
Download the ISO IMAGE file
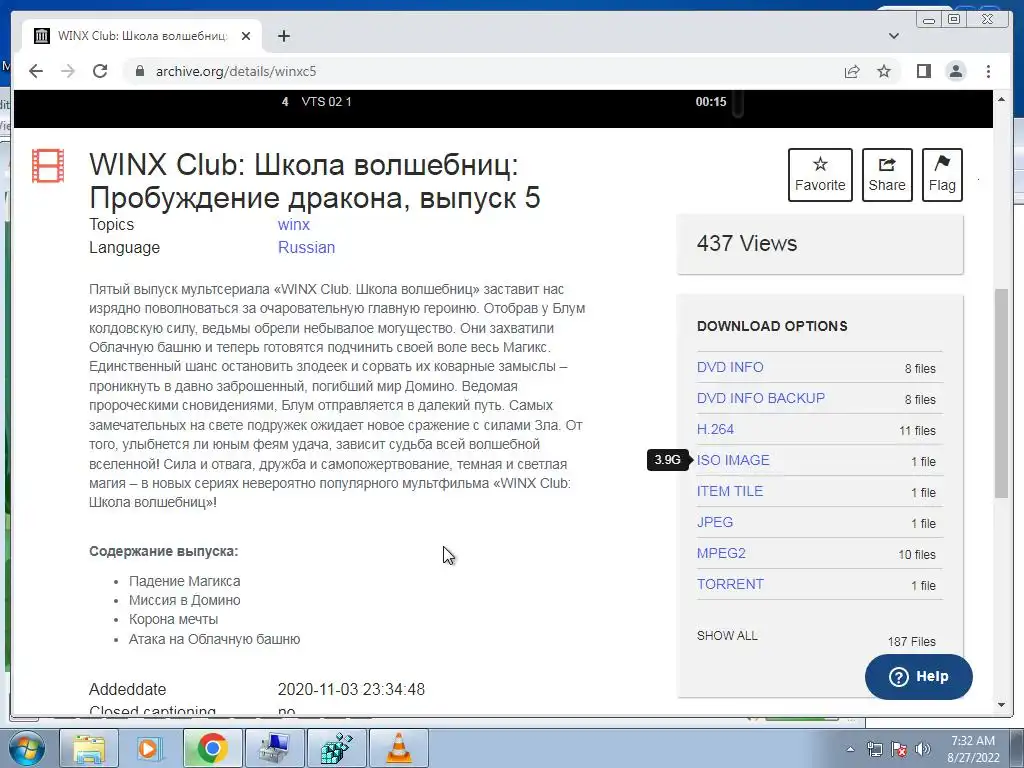(x=733, y=460)
